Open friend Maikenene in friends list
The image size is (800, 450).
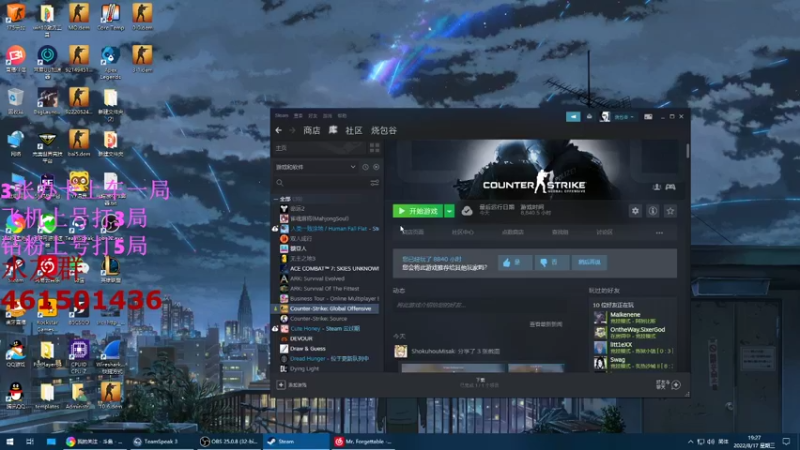tap(633, 318)
